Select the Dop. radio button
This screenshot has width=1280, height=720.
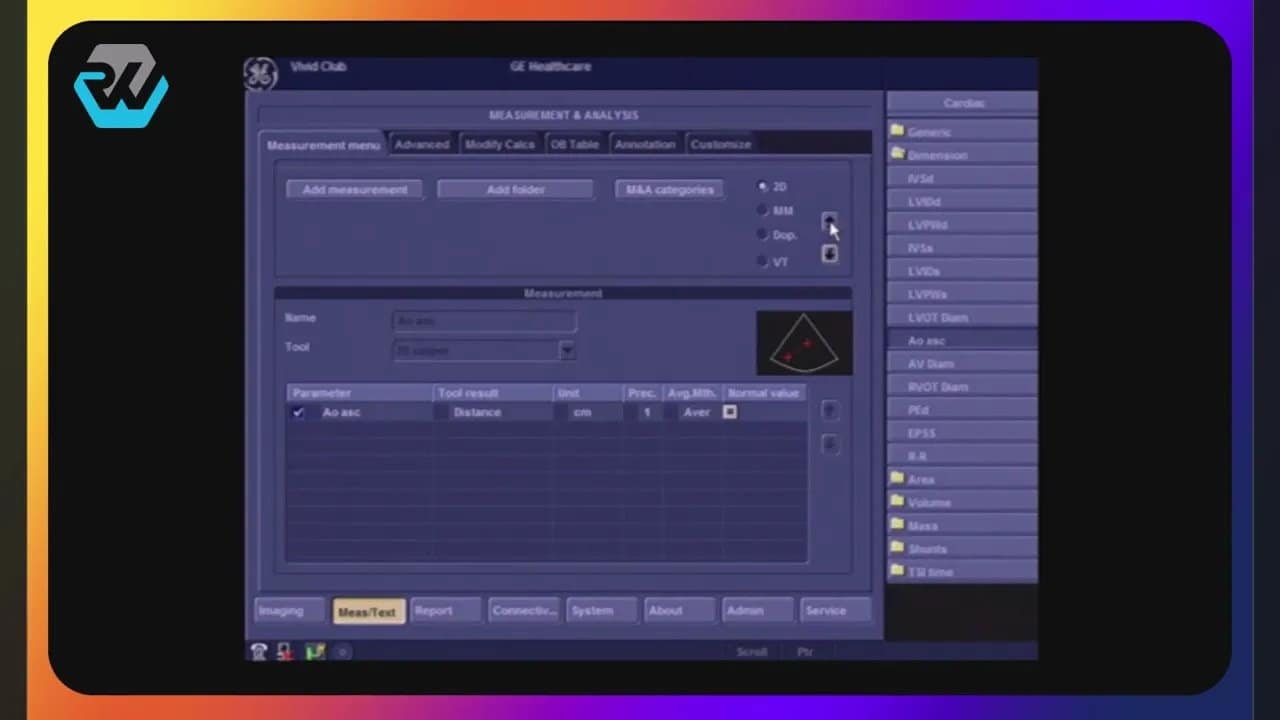coord(763,235)
